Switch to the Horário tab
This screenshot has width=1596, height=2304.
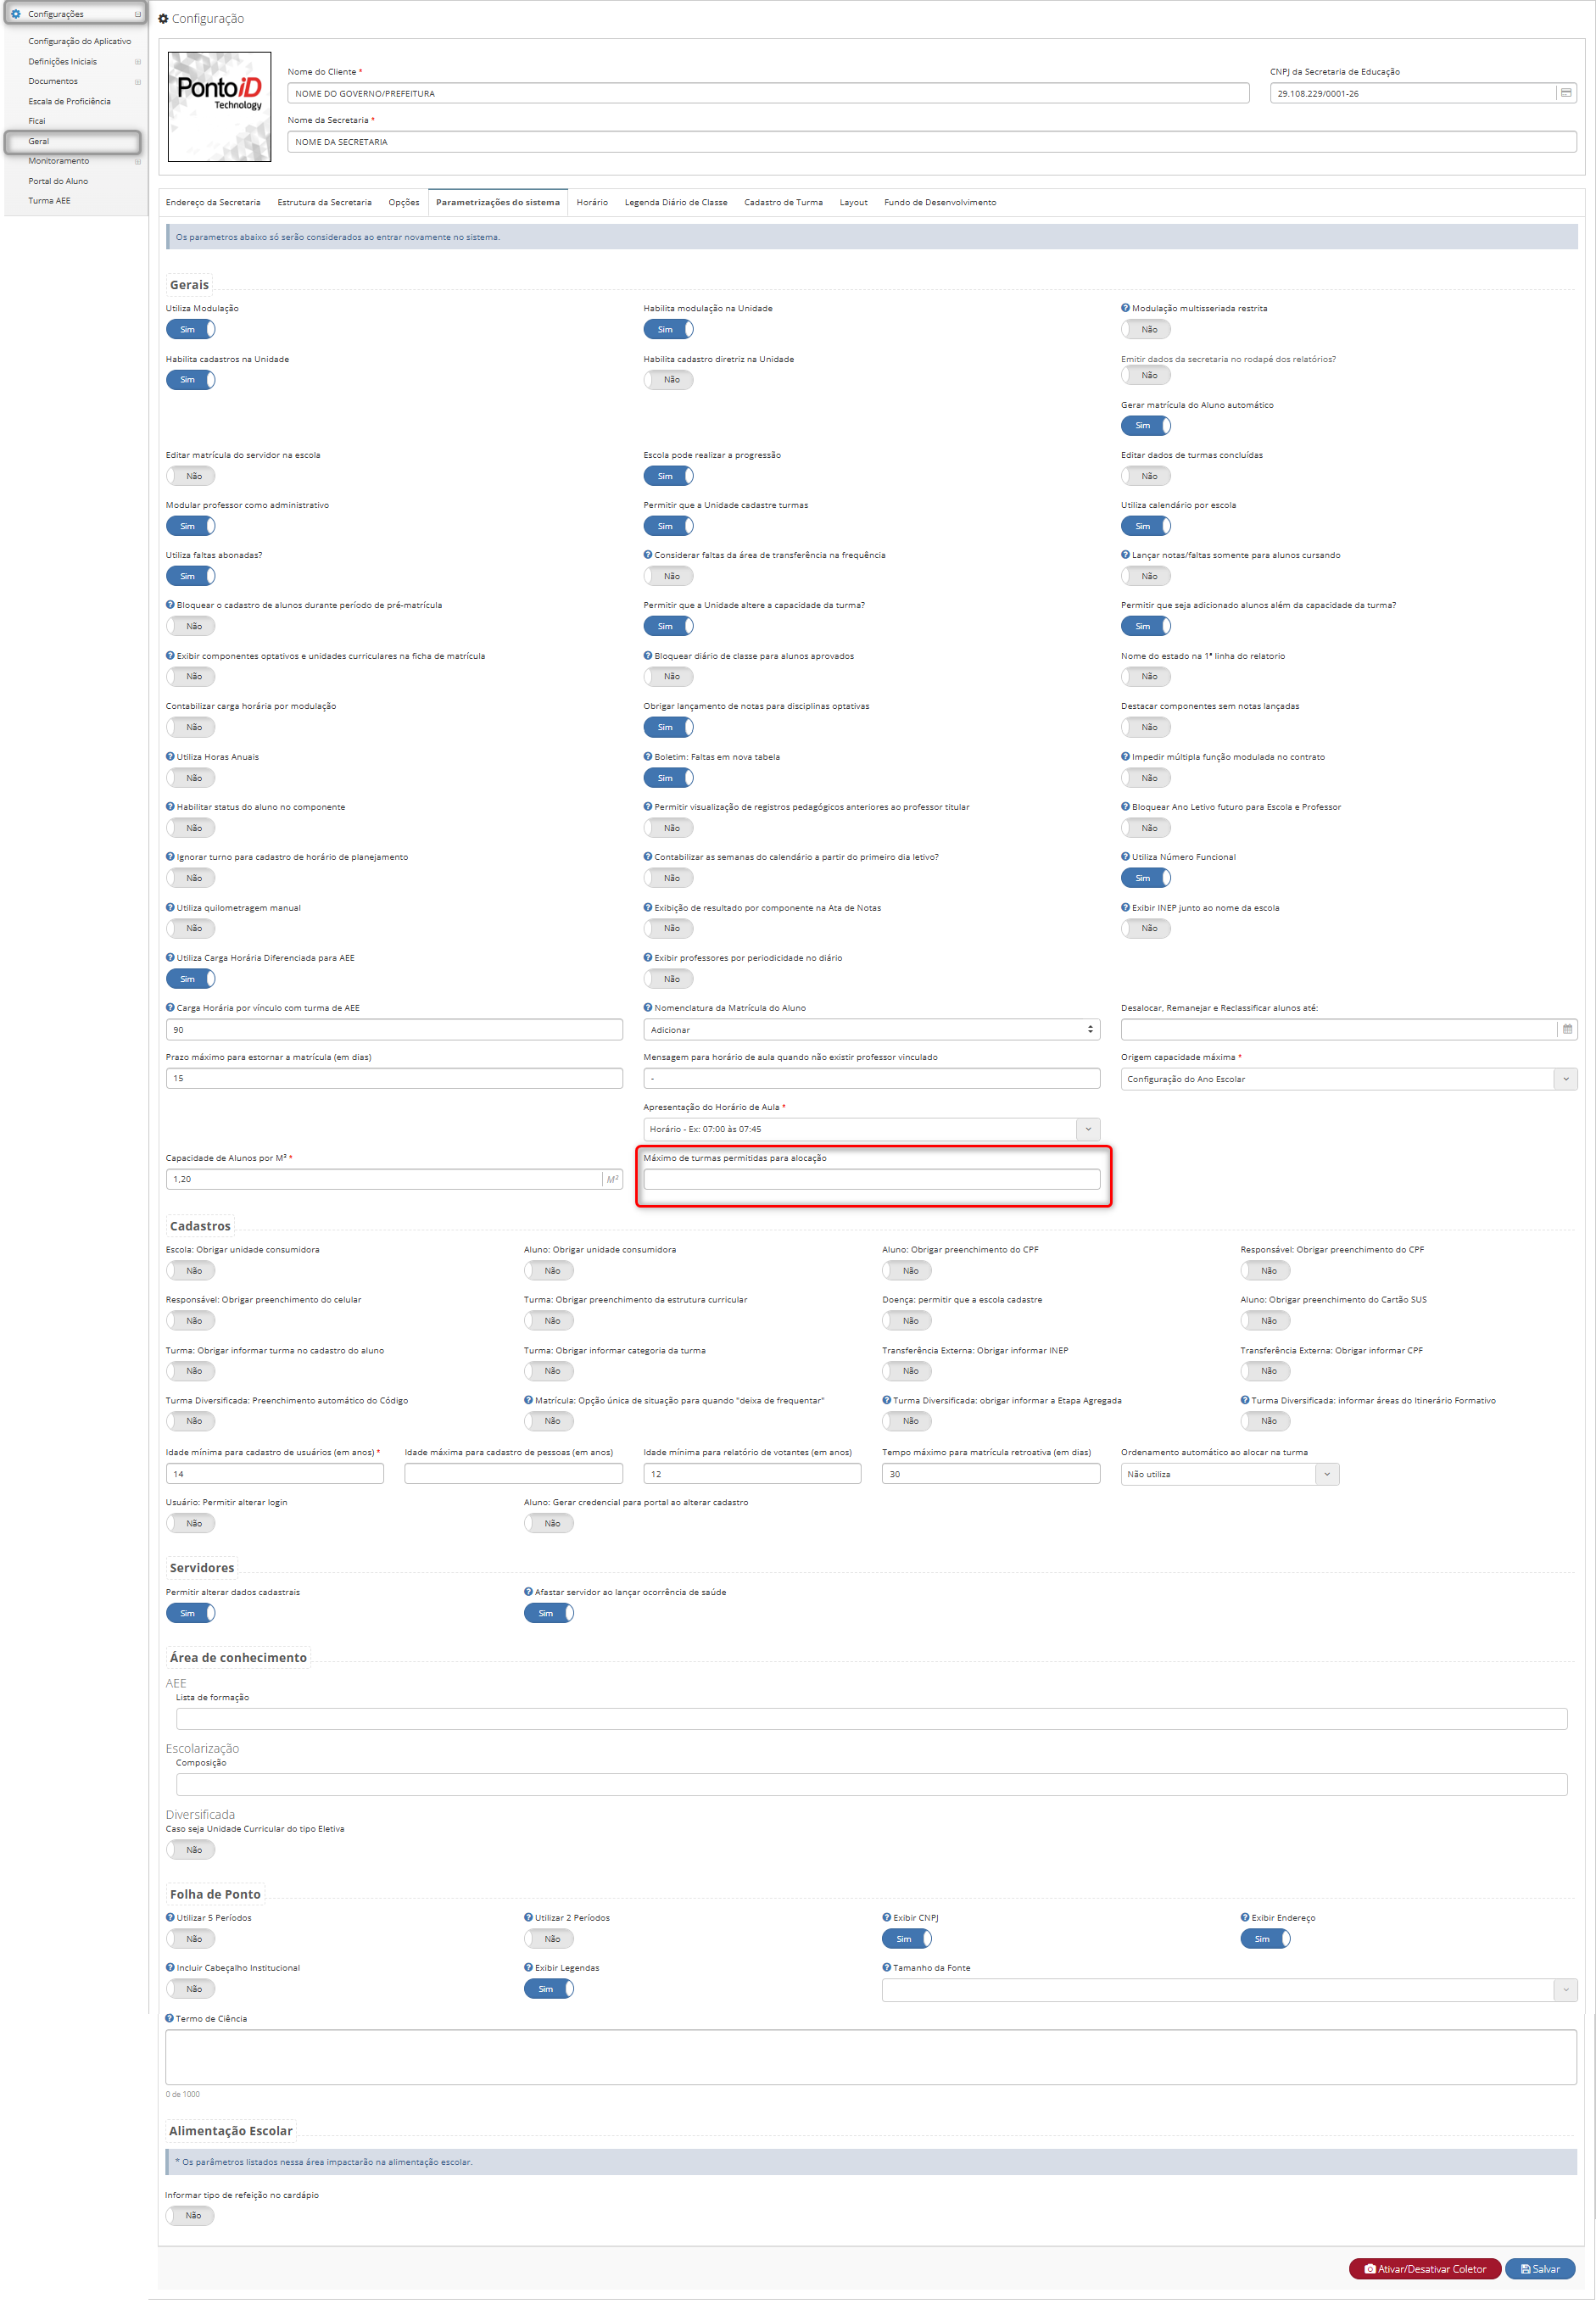pos(592,202)
